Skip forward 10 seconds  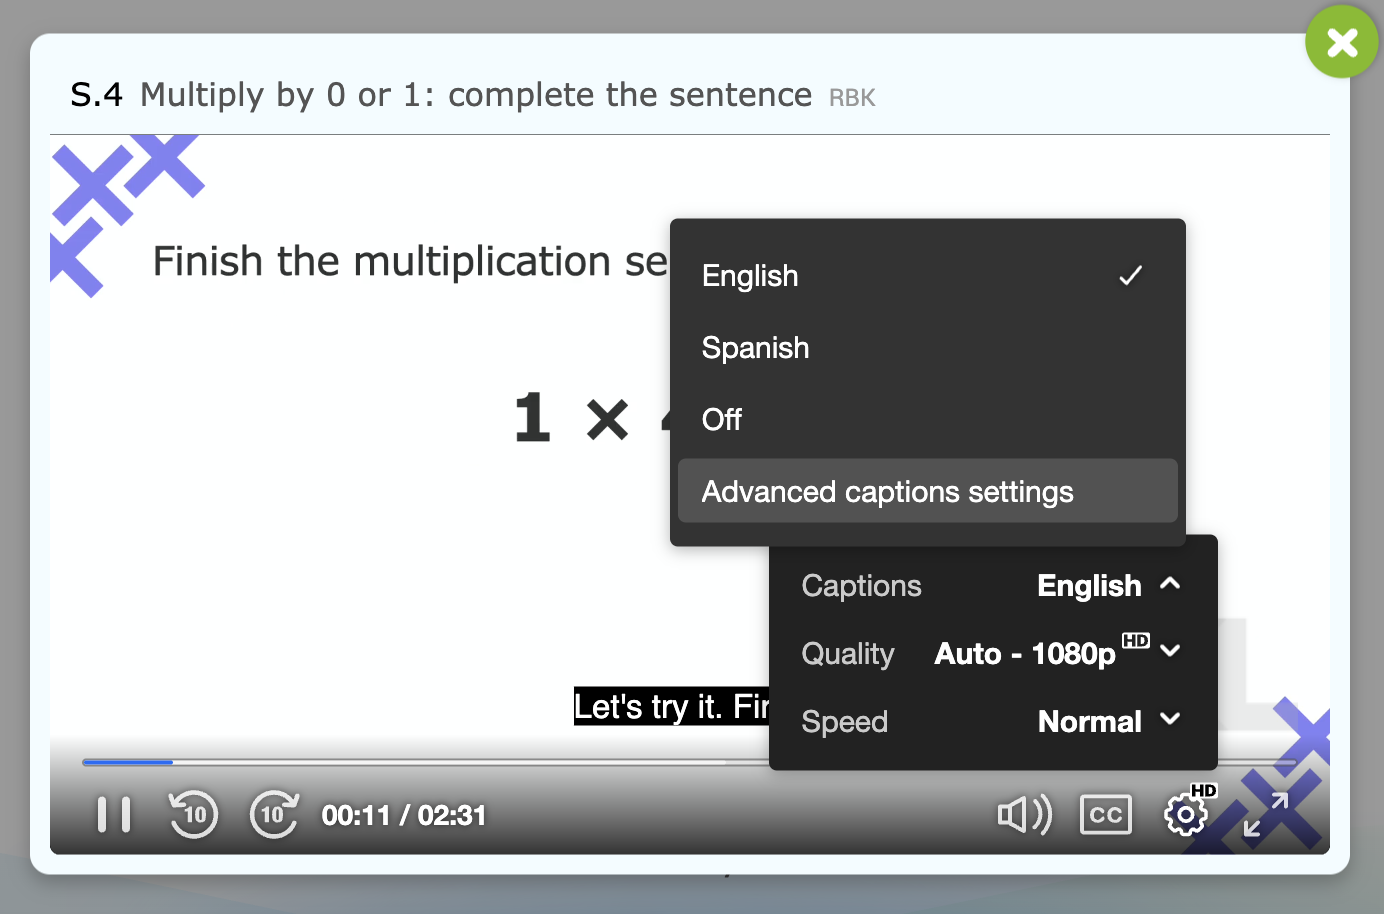coord(273,815)
